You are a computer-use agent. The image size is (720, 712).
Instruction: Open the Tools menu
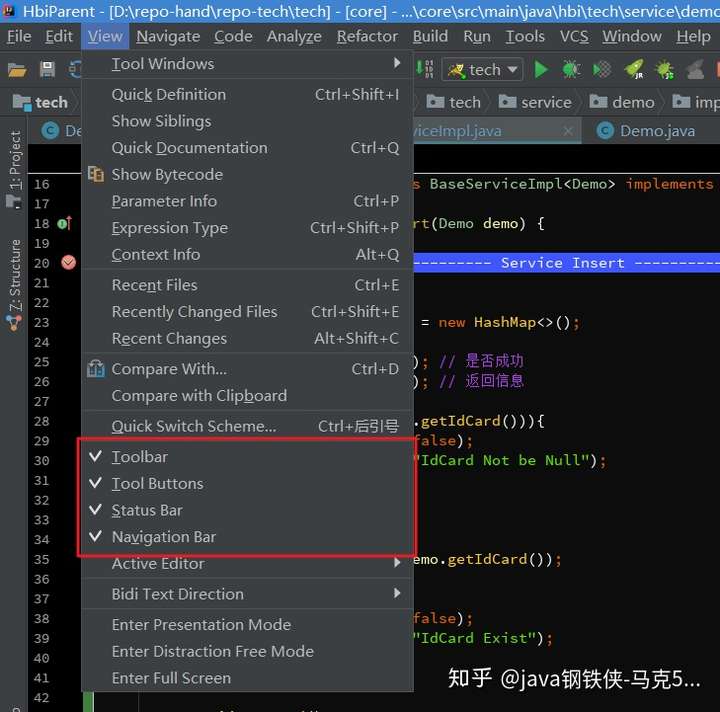pos(525,36)
